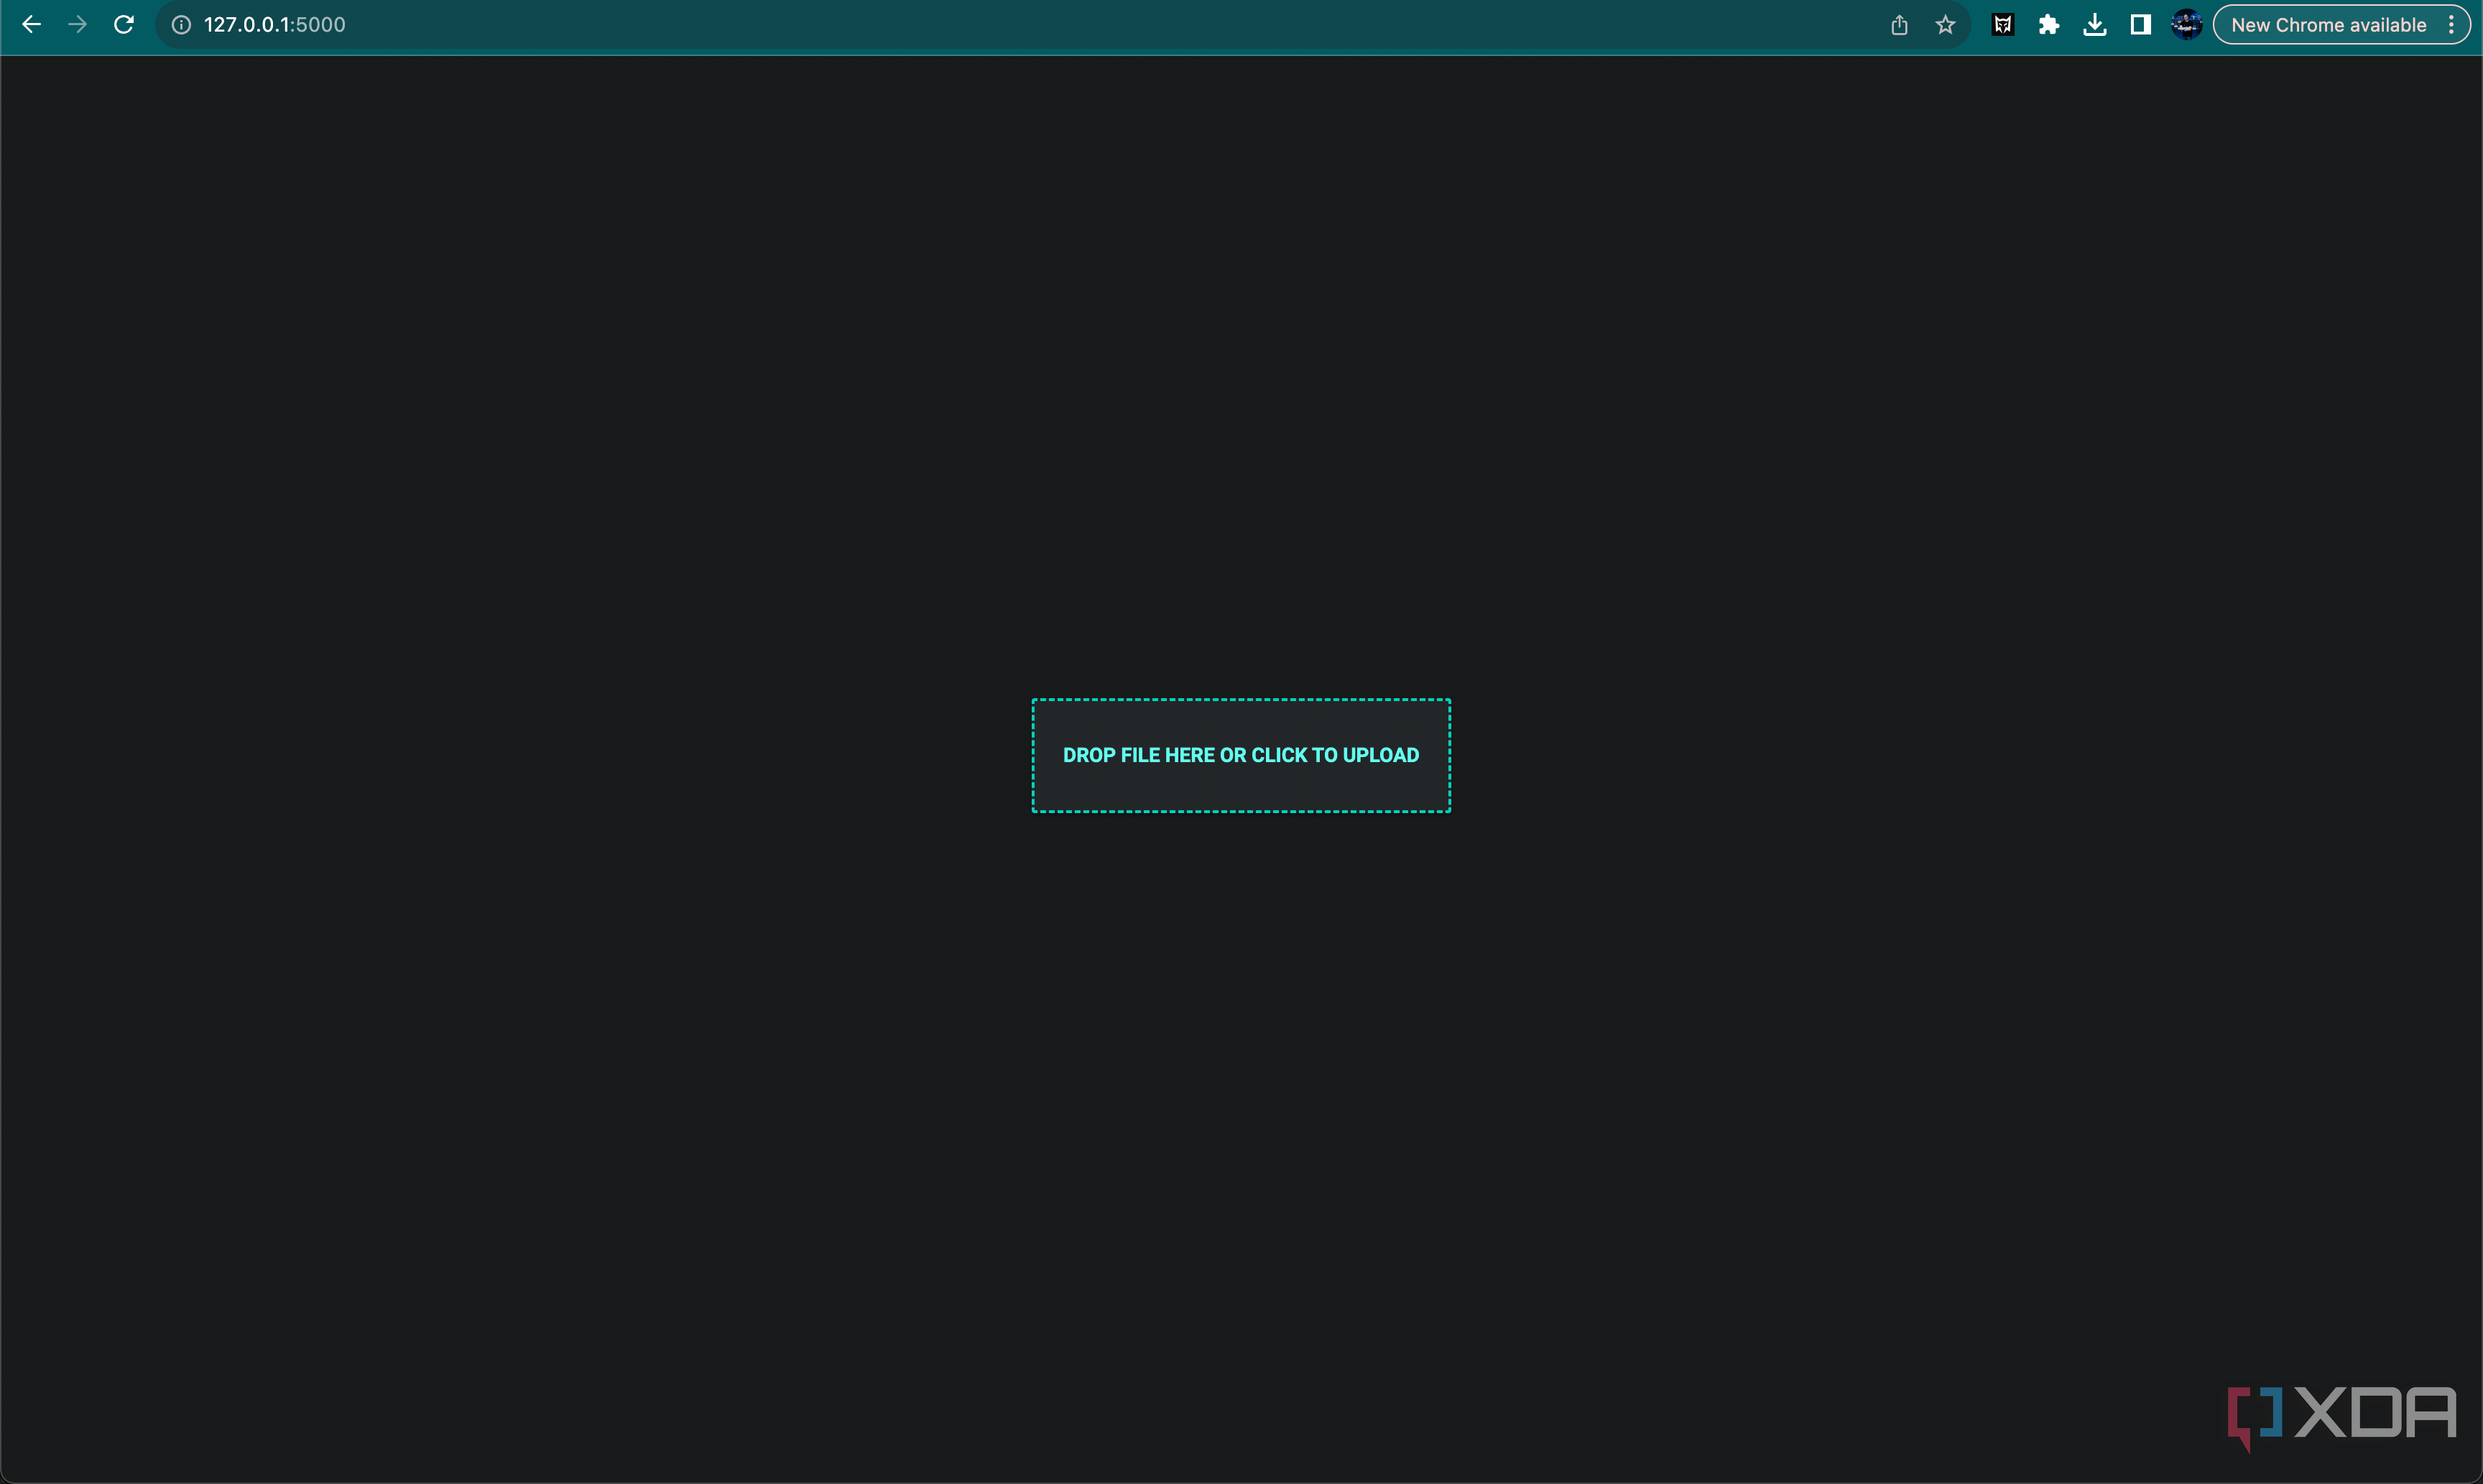Open the side panel icon
Screen dimensions: 2483x1484
pyautogui.click(x=2140, y=24)
